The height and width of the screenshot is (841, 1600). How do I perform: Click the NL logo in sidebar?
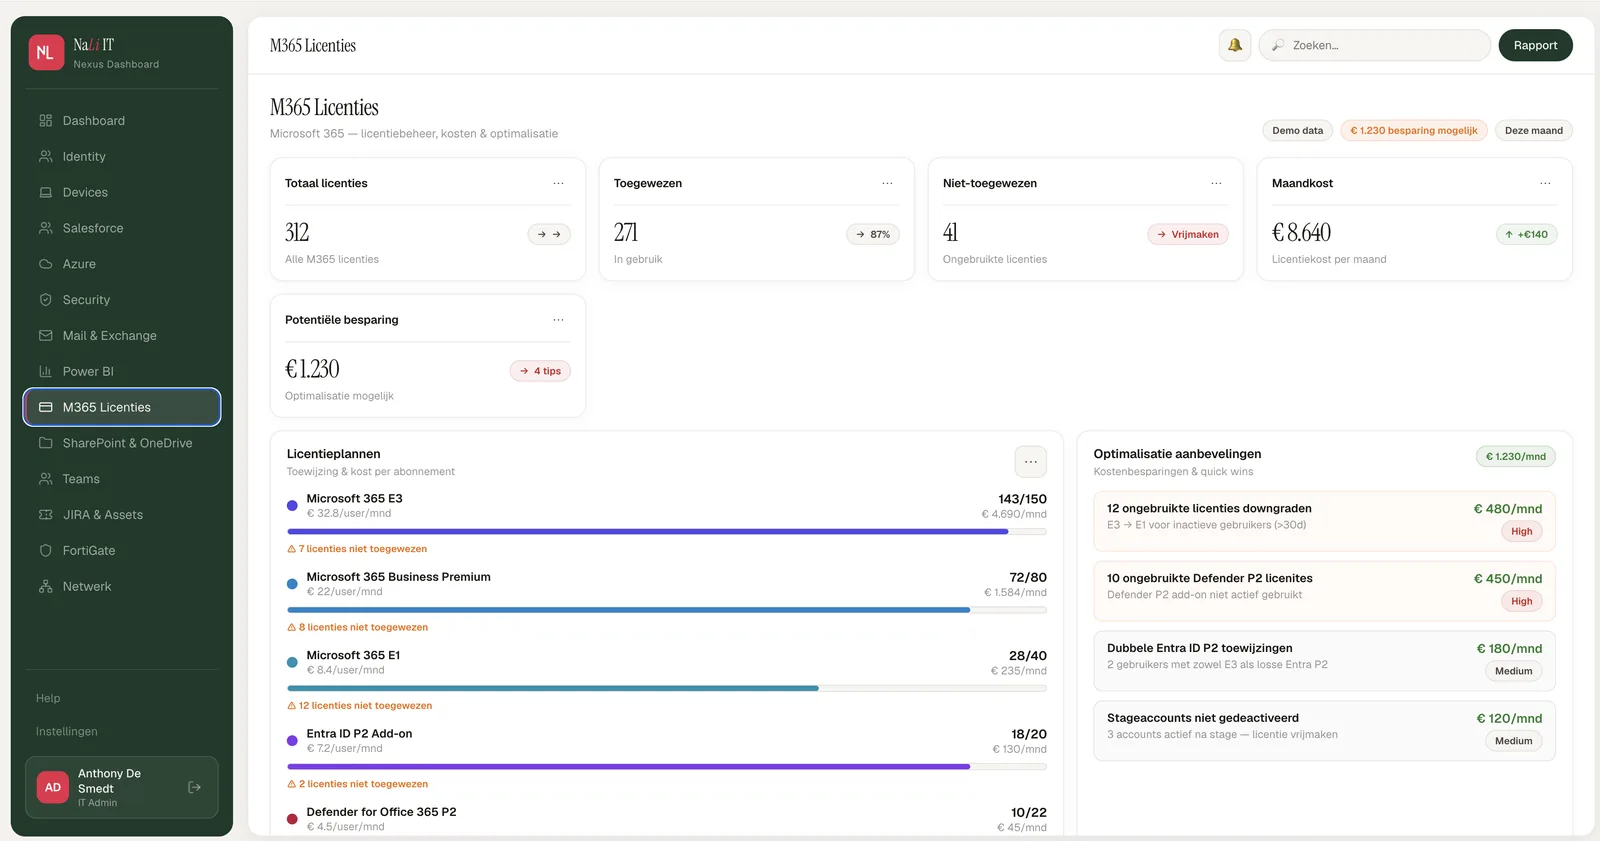(x=46, y=53)
